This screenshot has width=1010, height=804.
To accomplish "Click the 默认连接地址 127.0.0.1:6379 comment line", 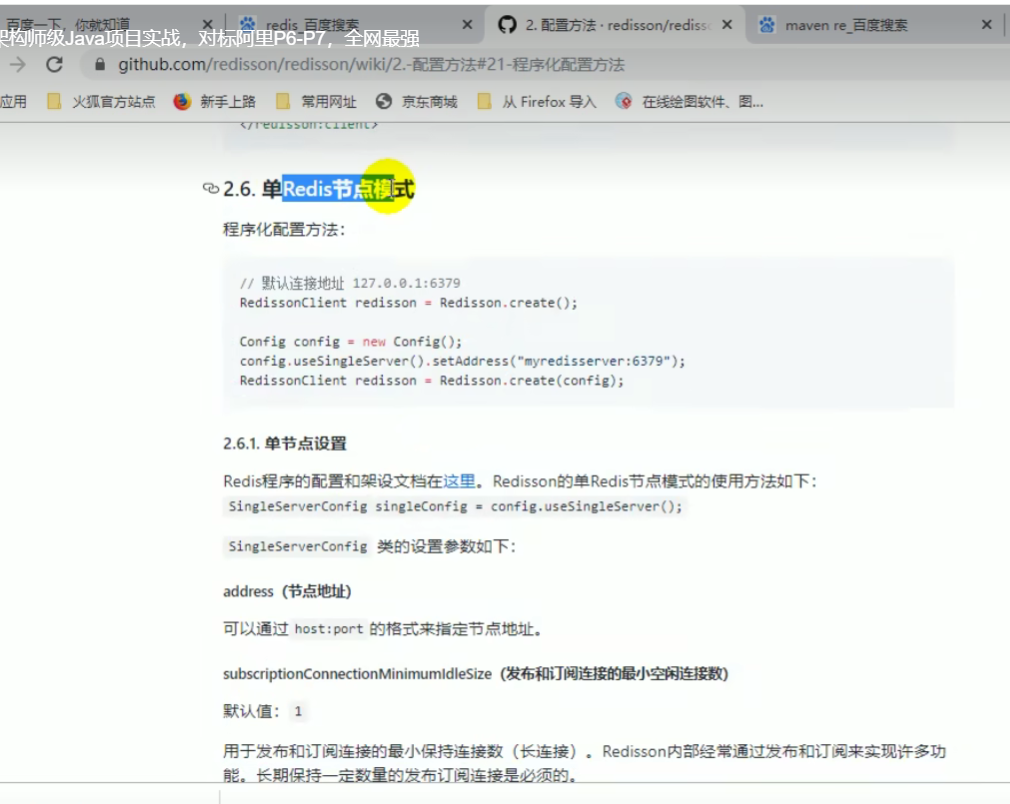I will pos(350,283).
